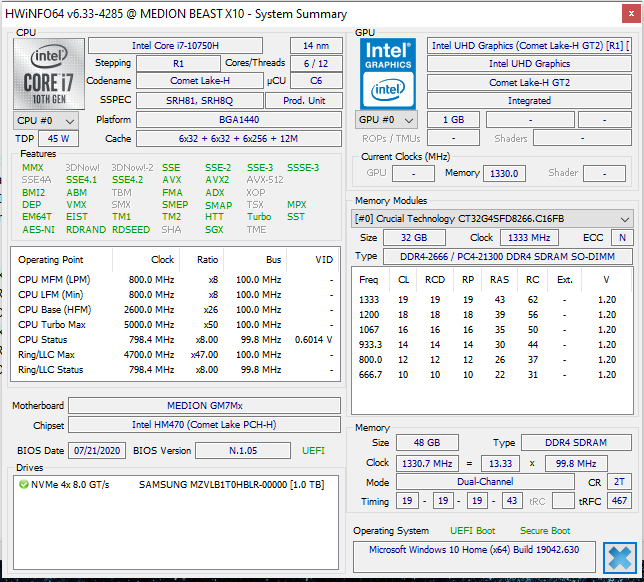Click the 1330.0 memory clock value
The height and width of the screenshot is (582, 644).
(504, 173)
